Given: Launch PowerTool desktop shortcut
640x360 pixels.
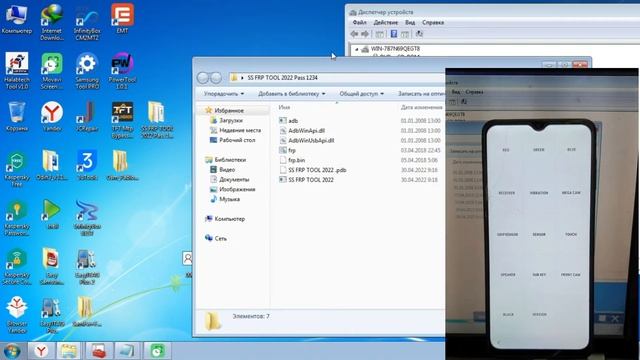Looking at the screenshot, I should pyautogui.click(x=122, y=71).
